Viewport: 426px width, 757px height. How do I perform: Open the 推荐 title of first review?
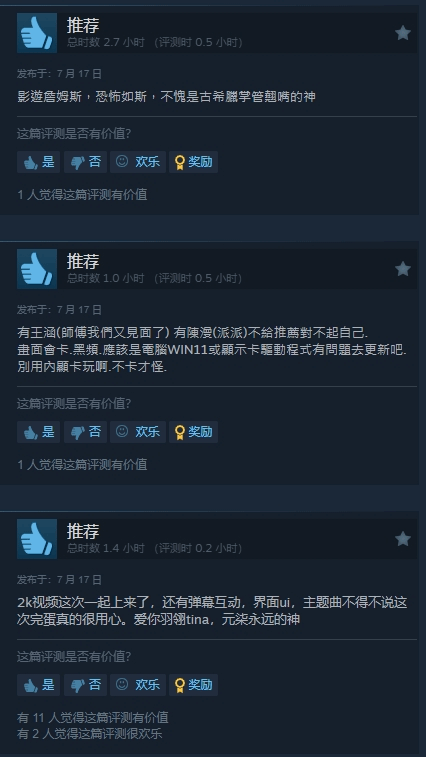pyautogui.click(x=83, y=25)
